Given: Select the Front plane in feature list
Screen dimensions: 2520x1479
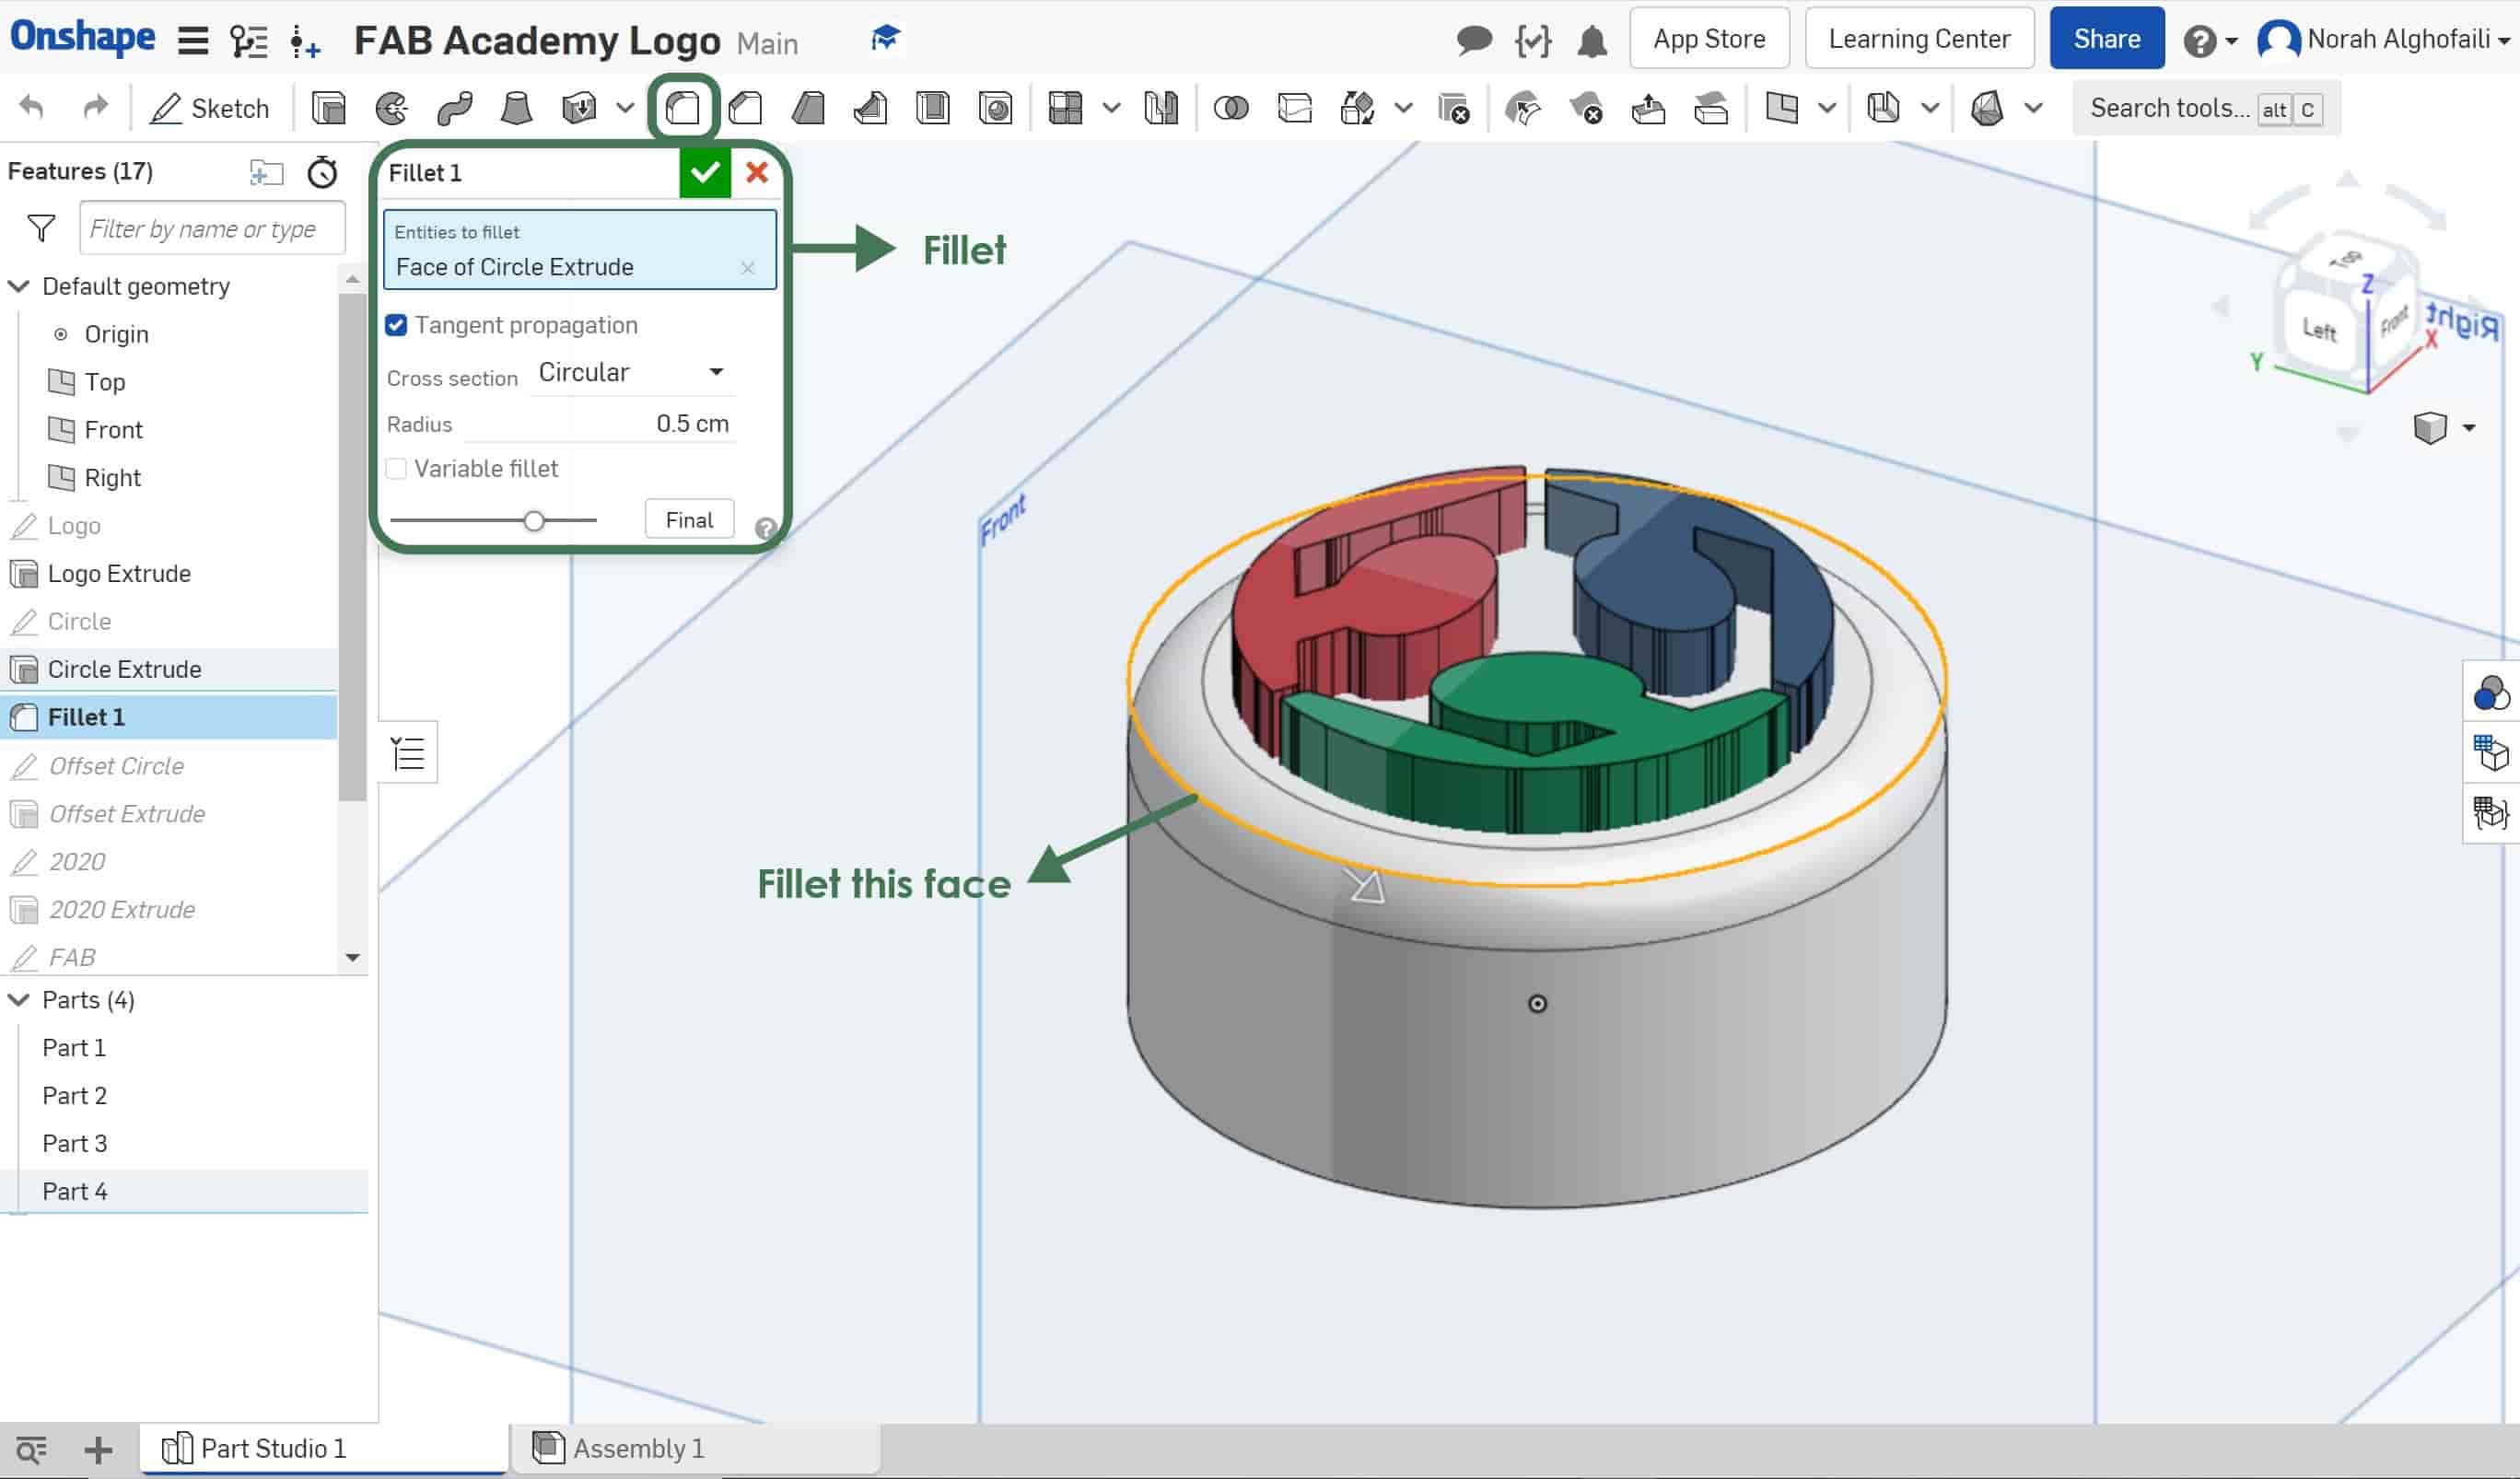Looking at the screenshot, I should point(113,430).
